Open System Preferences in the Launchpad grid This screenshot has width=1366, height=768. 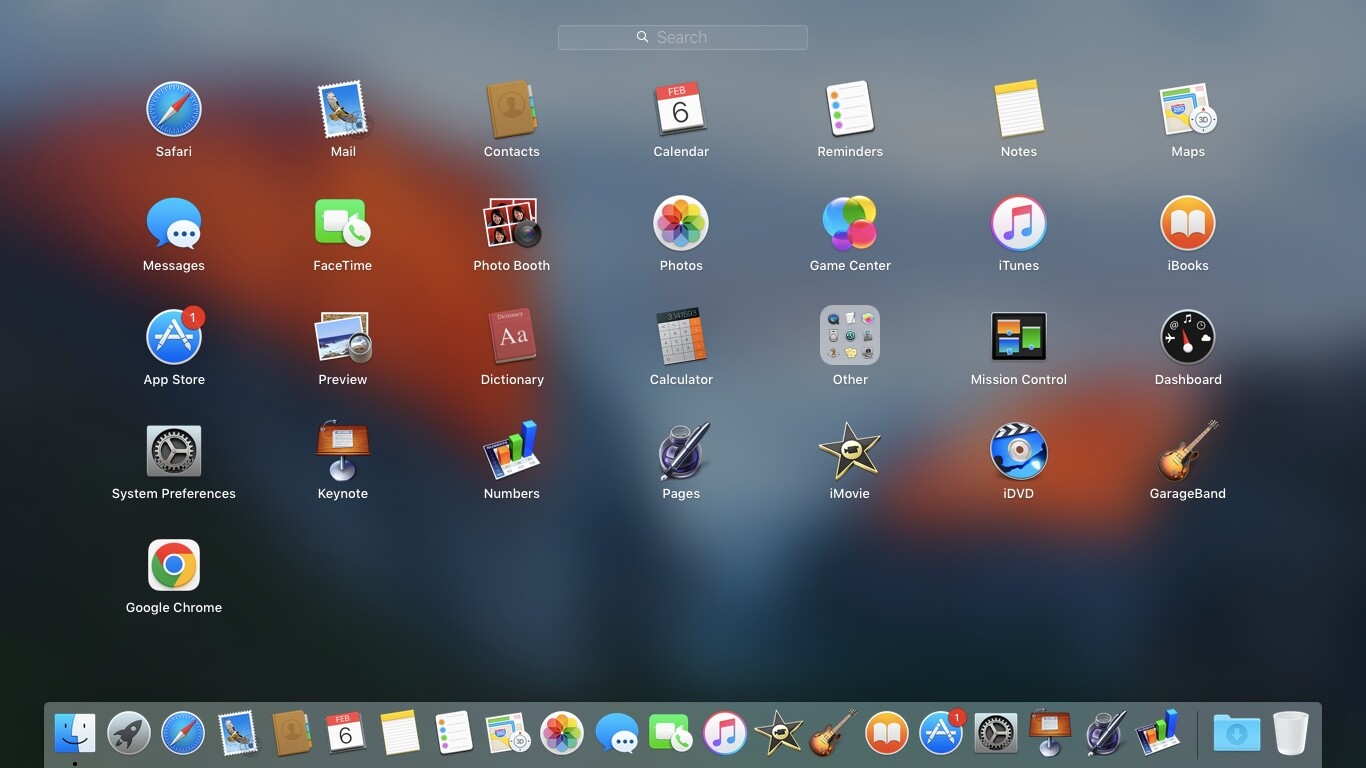(x=174, y=451)
